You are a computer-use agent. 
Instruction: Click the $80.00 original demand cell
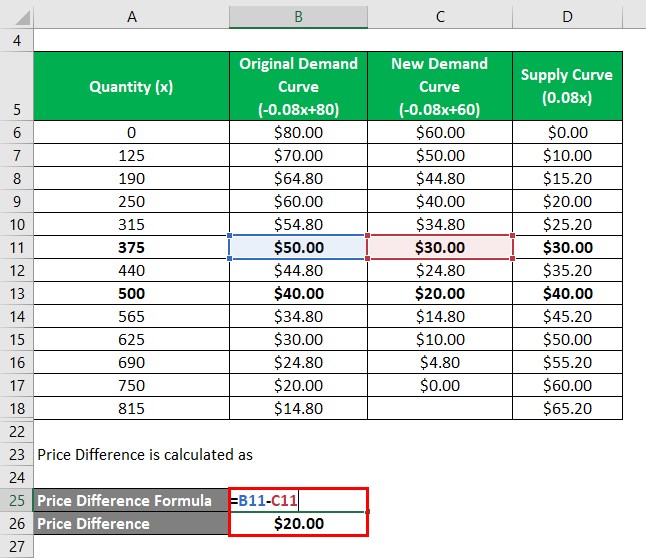[298, 132]
